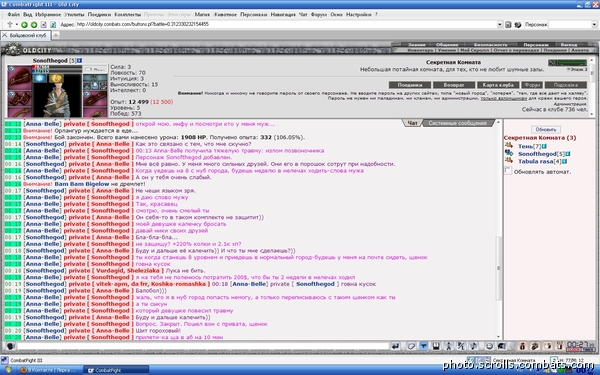Click the page icon with red mark in address toolbar
Viewport: 600px width, 375px height.
pos(43,24)
